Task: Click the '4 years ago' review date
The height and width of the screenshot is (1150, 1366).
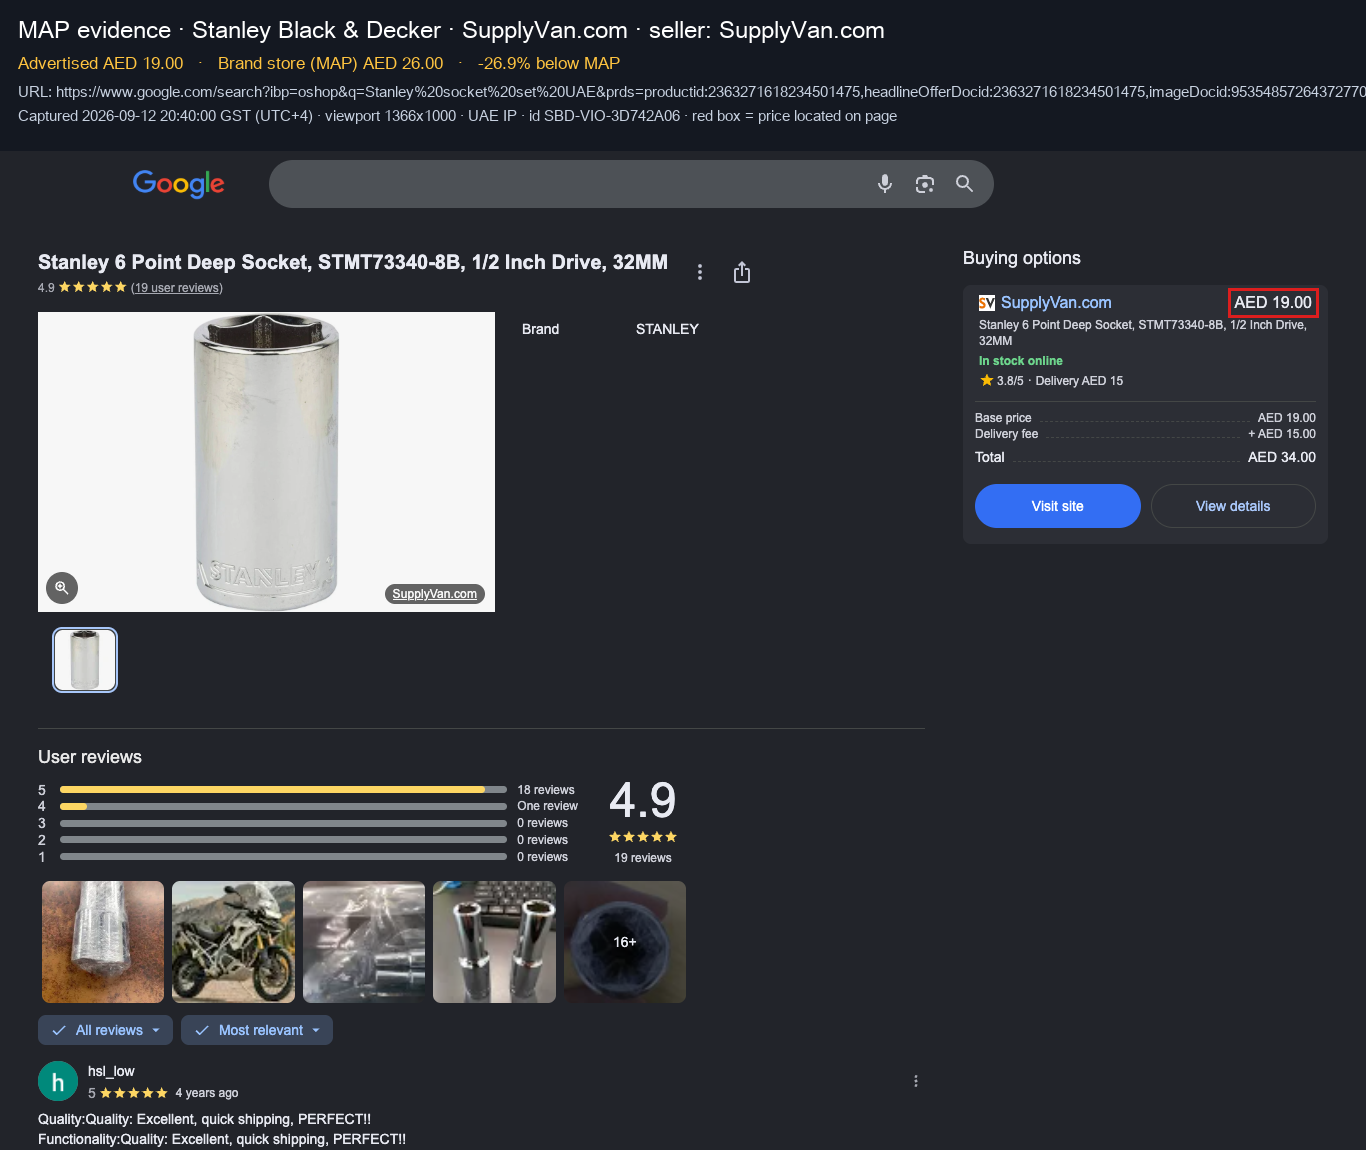Action: click(x=207, y=1093)
